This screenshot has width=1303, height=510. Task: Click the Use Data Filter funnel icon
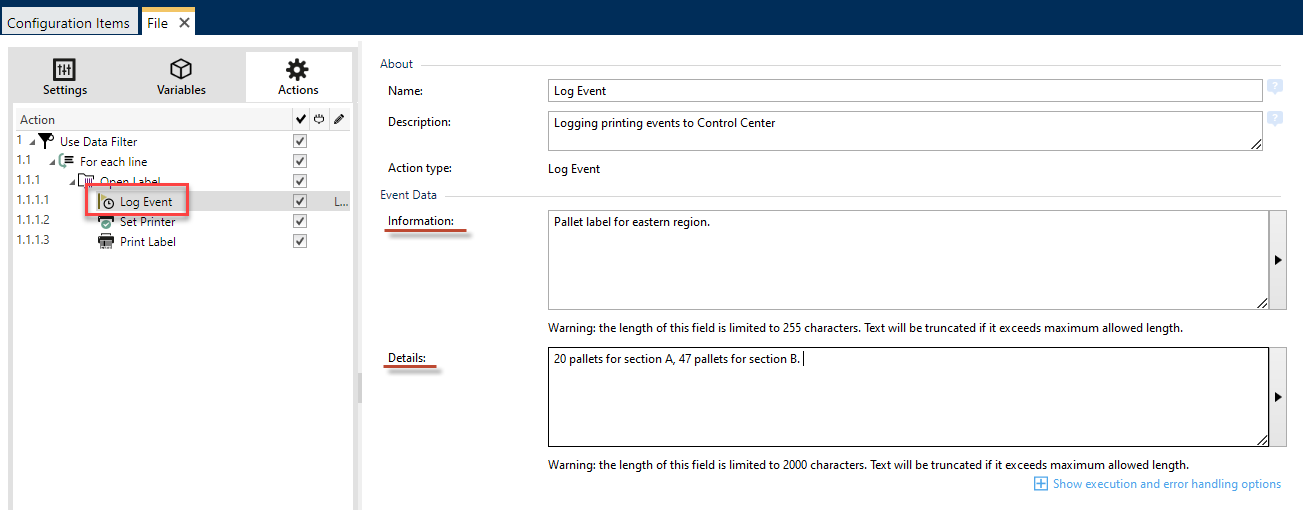(x=46, y=141)
